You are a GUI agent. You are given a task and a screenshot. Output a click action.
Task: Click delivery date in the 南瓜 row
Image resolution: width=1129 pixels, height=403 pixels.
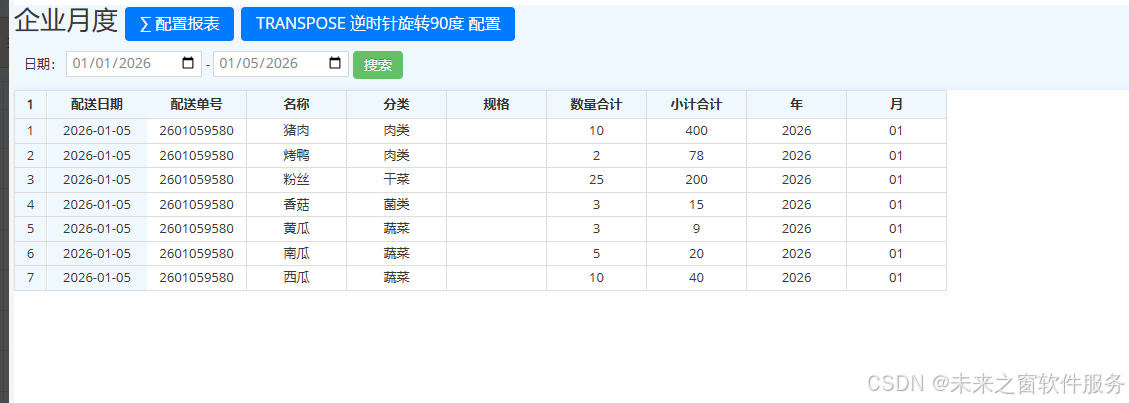coord(97,253)
